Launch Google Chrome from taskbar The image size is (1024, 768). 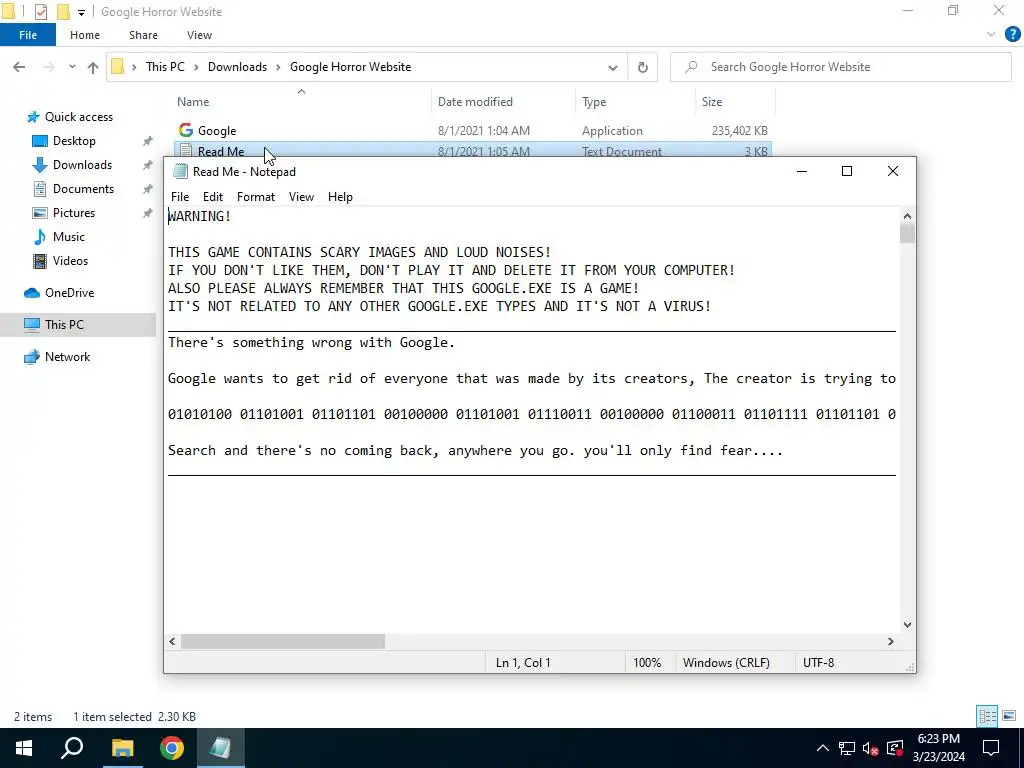[x=171, y=748]
